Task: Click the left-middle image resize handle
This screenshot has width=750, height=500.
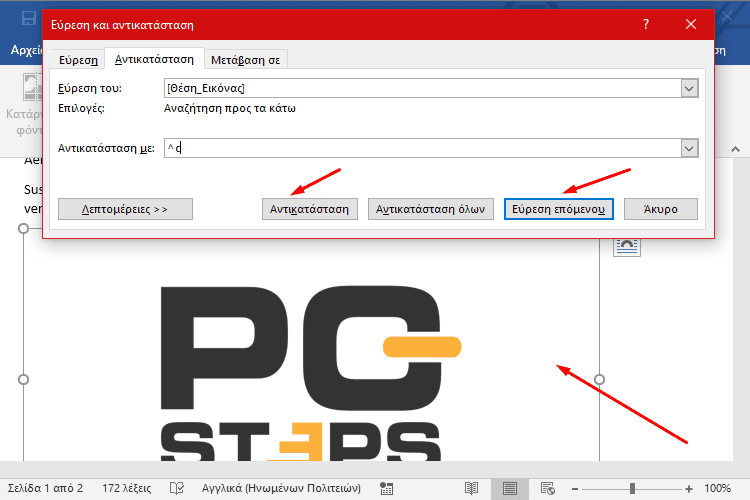Action: pyautogui.click(x=23, y=379)
